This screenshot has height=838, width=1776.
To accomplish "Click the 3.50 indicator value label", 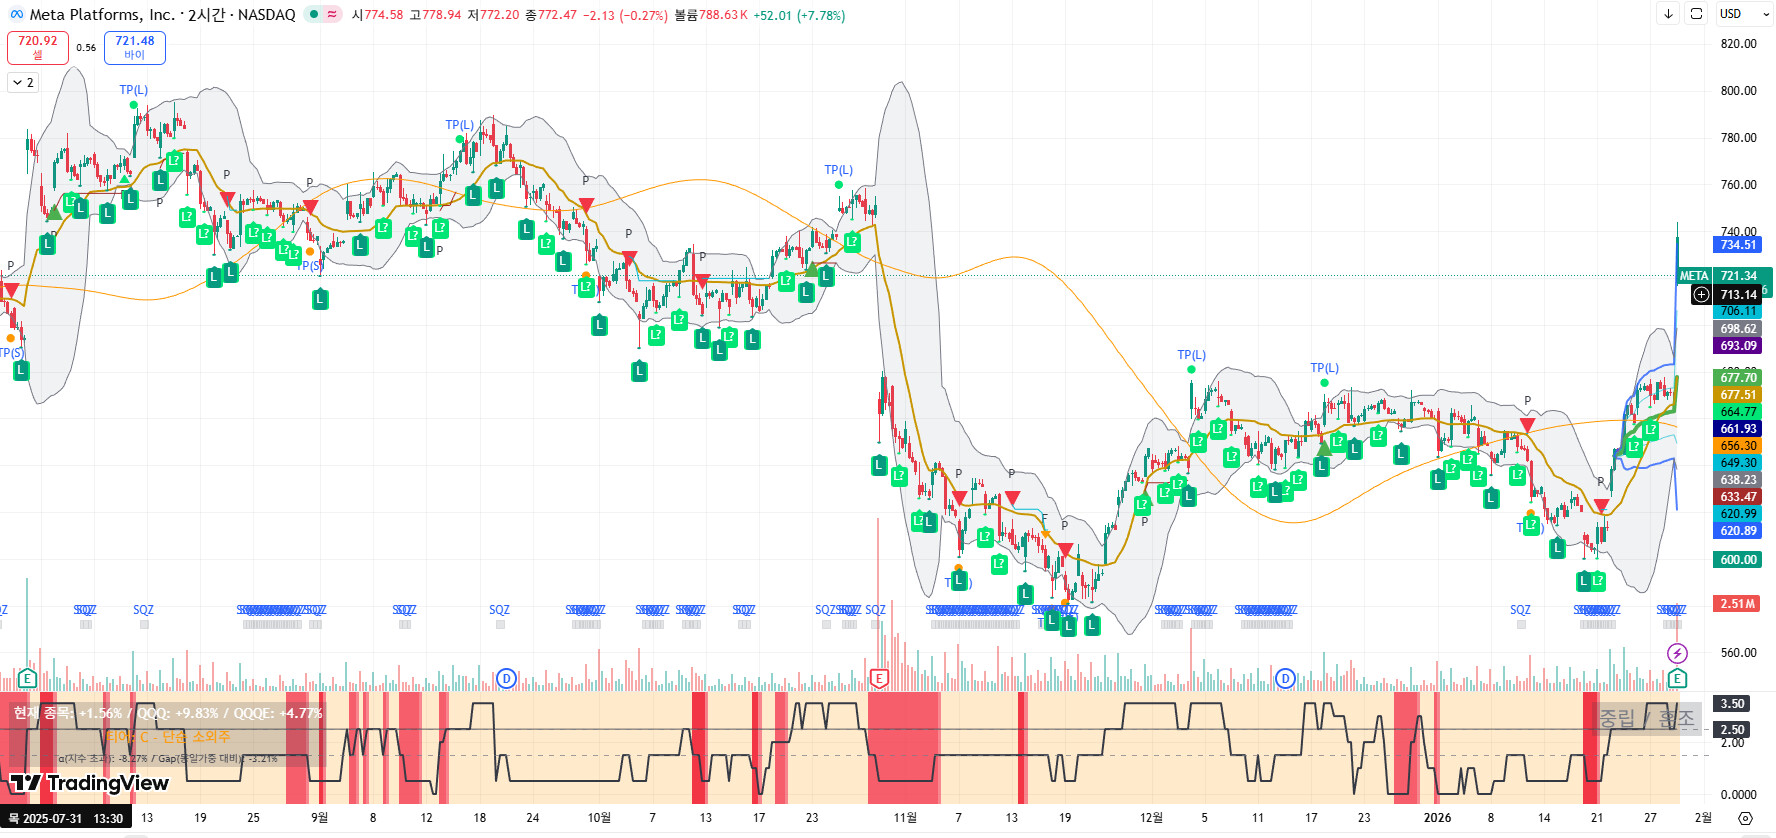I will tap(1733, 704).
